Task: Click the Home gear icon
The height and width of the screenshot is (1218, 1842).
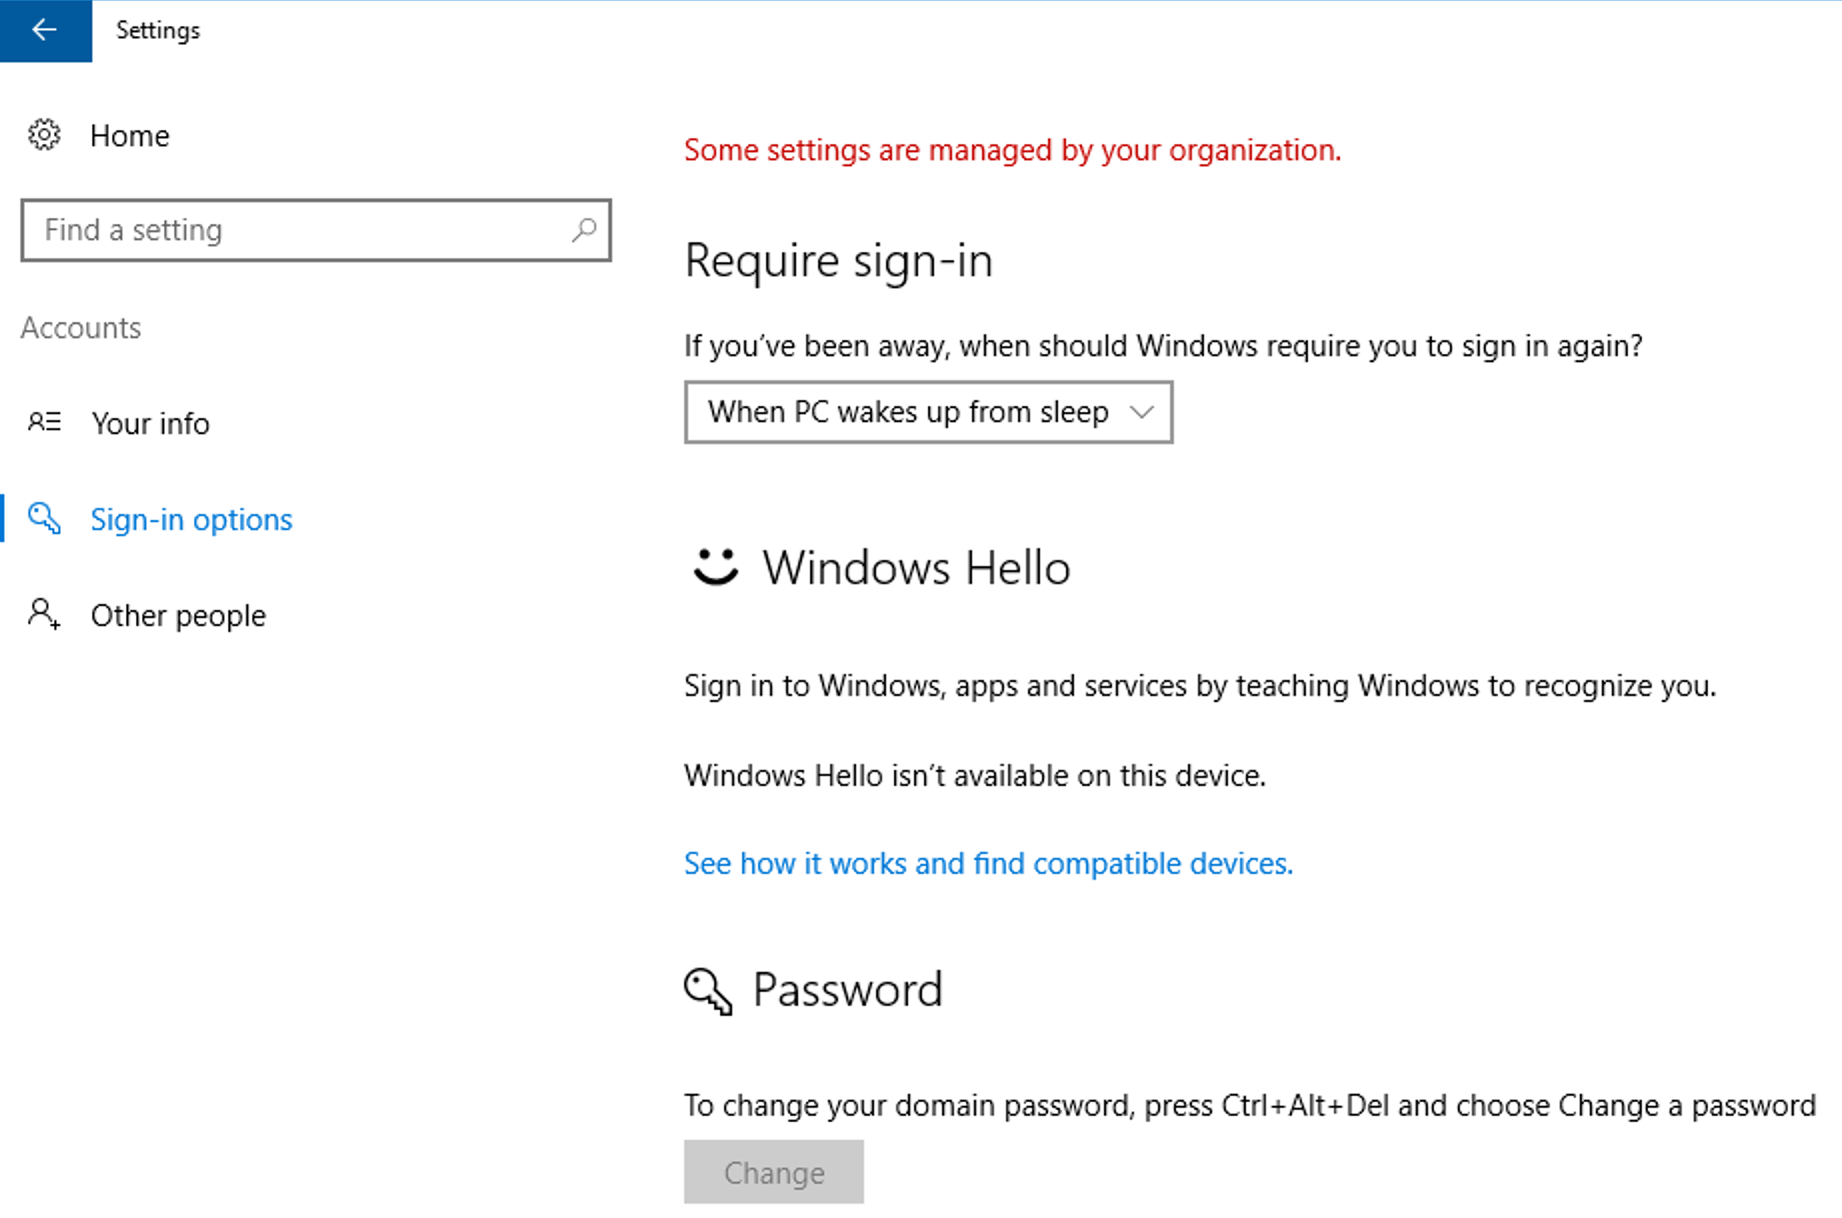Action: tap(44, 135)
